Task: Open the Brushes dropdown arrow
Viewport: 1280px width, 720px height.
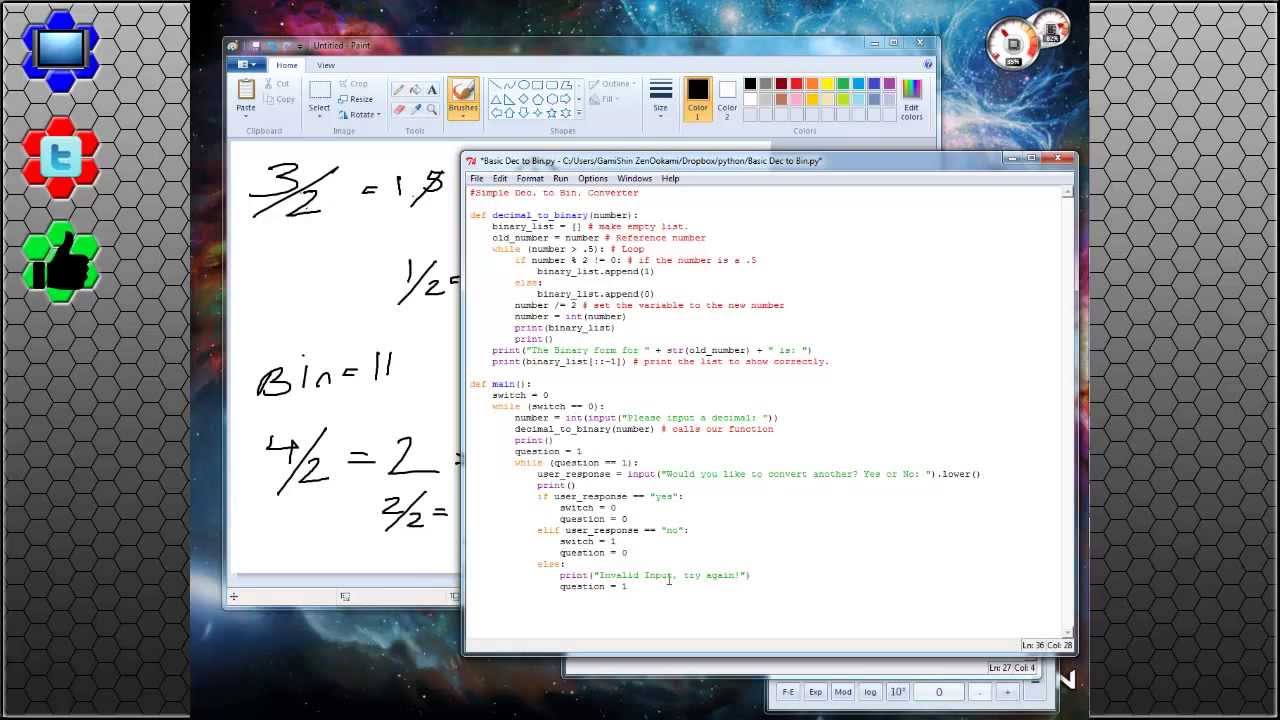Action: pos(463,115)
